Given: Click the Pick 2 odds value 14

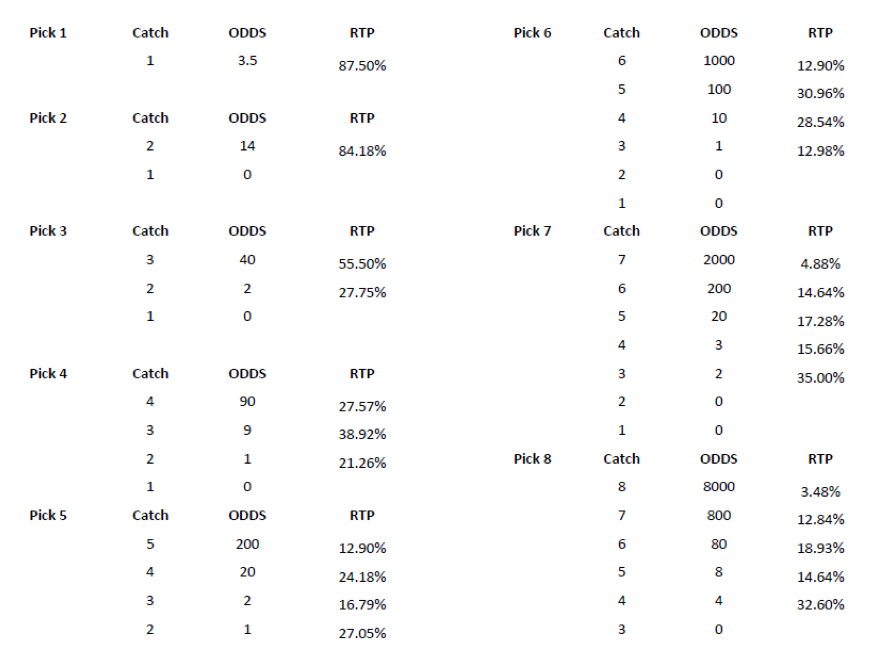Looking at the screenshot, I should coord(247,146).
